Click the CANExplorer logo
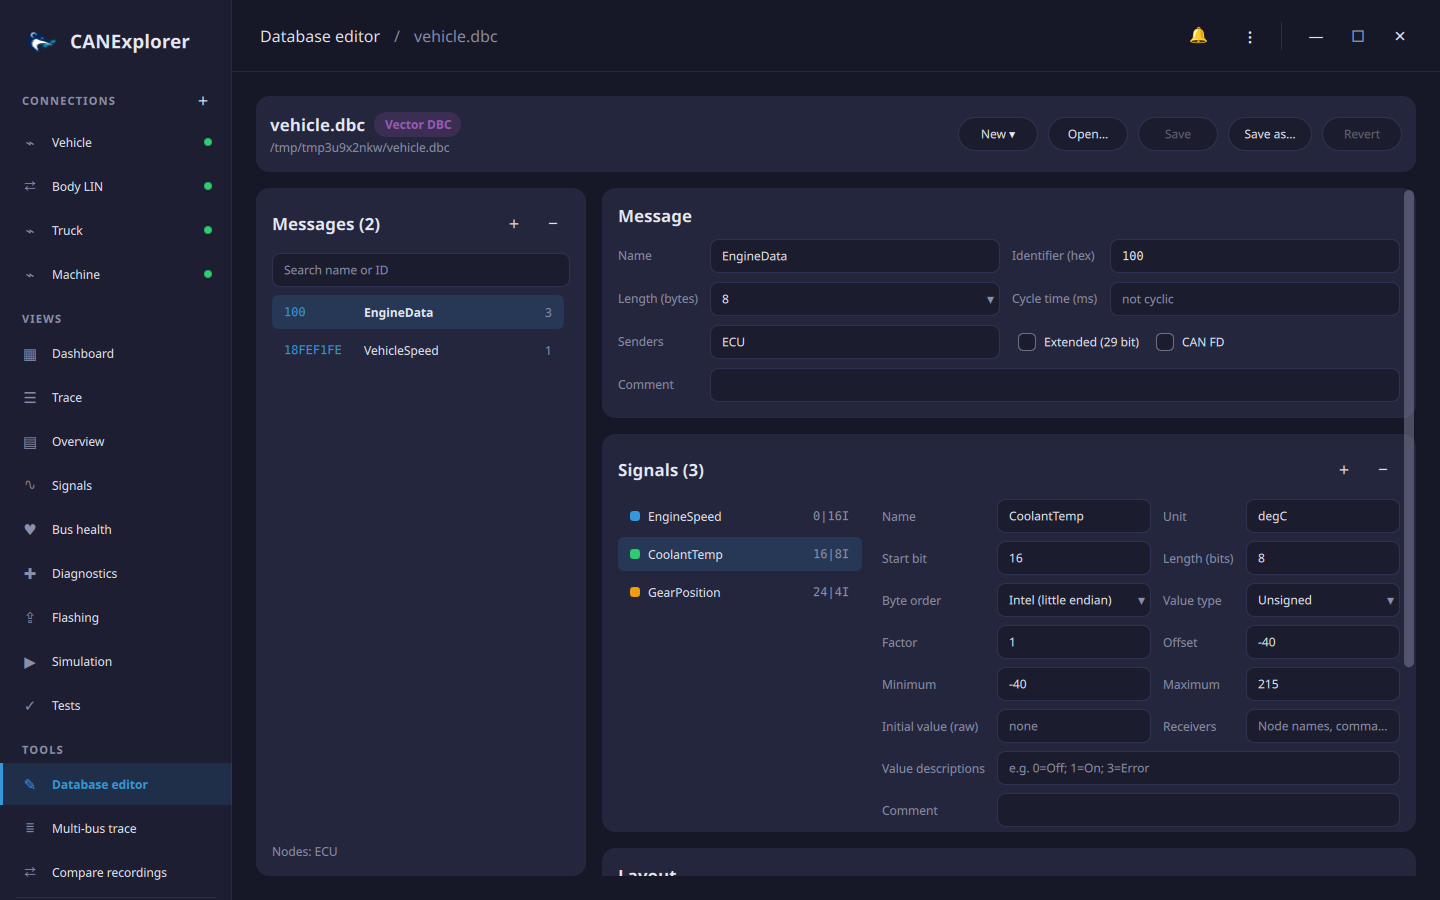This screenshot has width=1440, height=900. click(43, 41)
